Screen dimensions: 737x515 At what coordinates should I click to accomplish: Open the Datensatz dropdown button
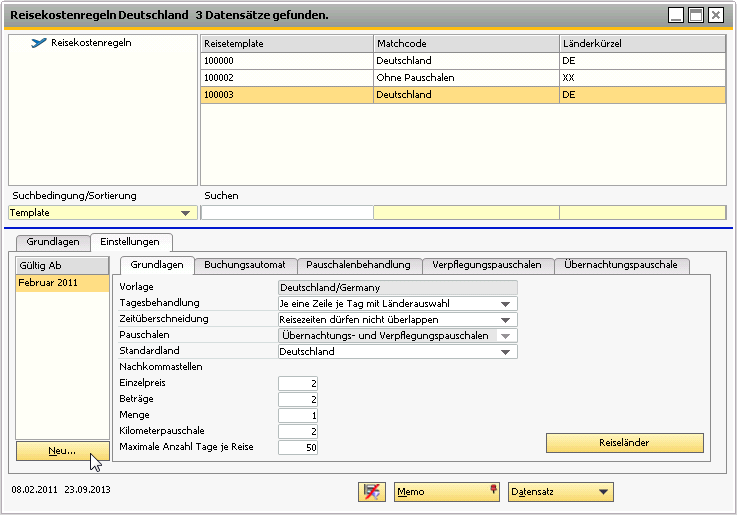[603, 492]
